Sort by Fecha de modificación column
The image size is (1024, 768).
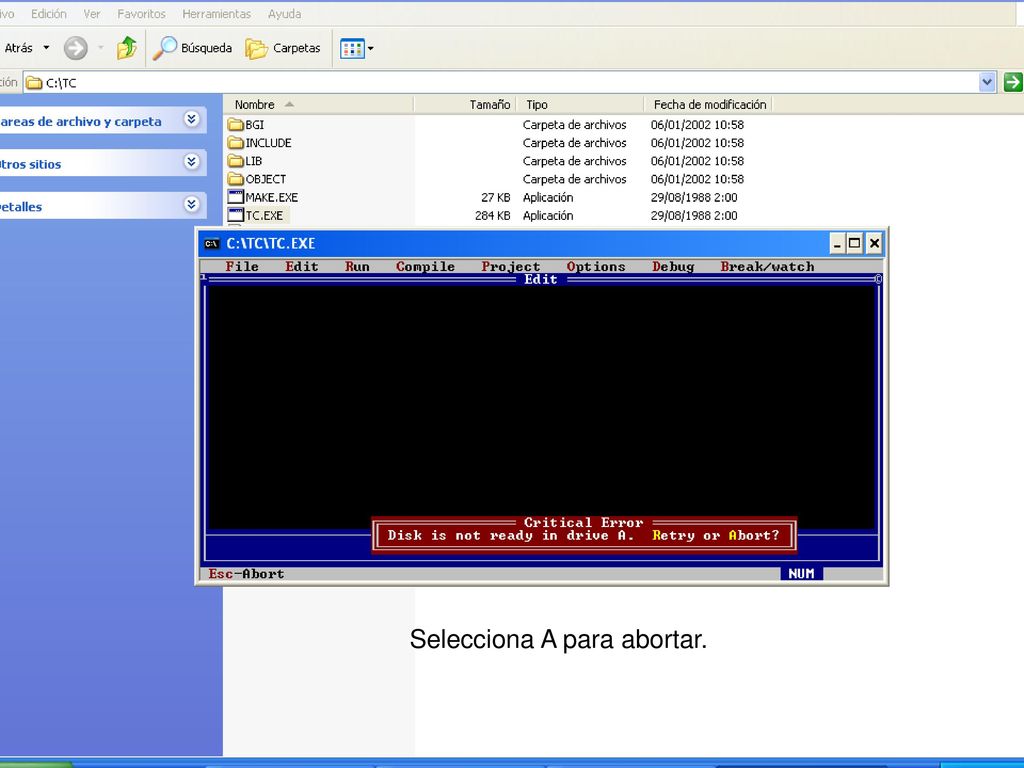pos(708,104)
